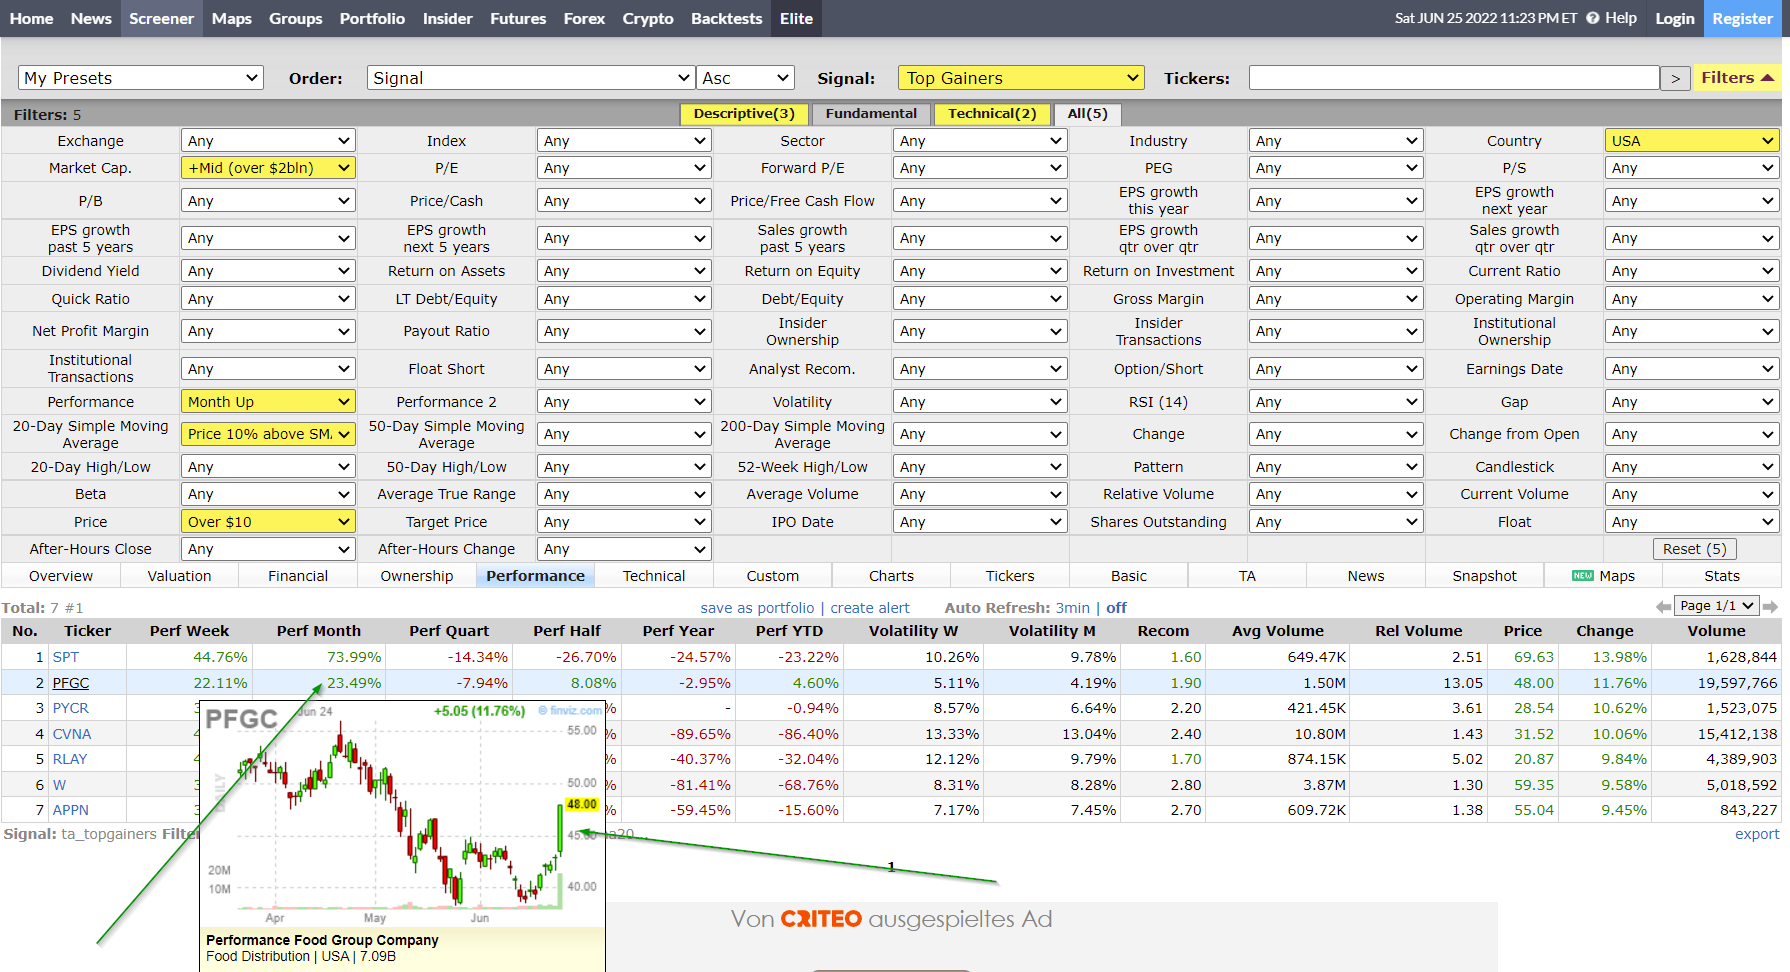Open Insider in top navigation
The height and width of the screenshot is (972, 1790).
coord(448,18)
